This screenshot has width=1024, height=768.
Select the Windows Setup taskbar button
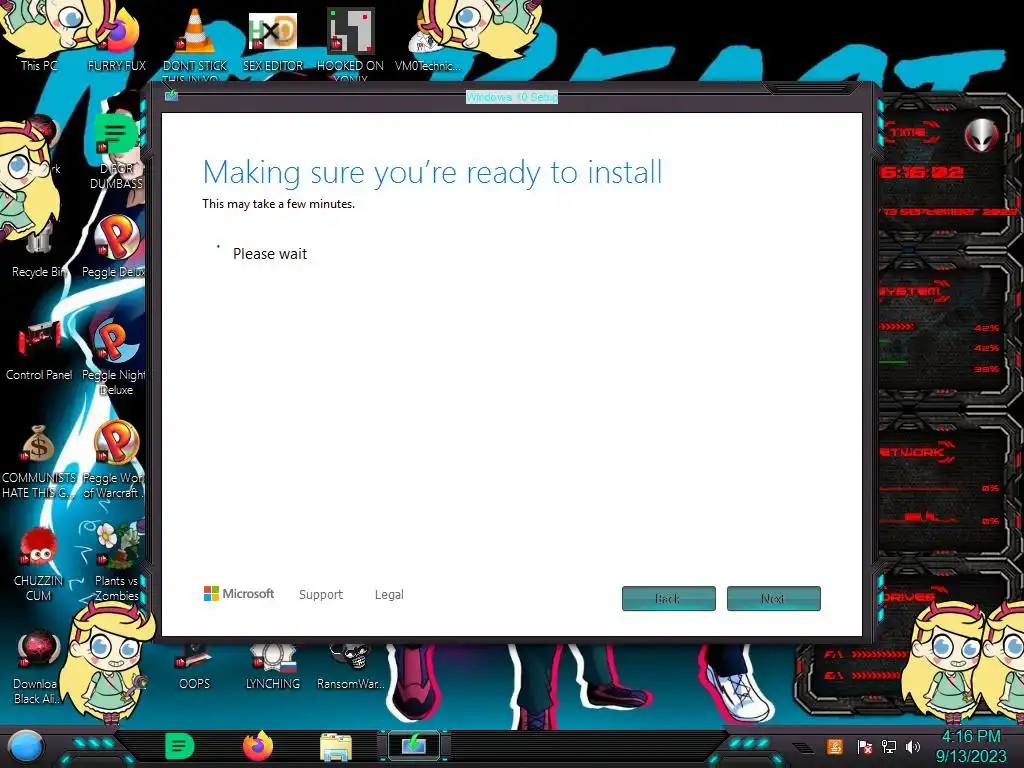point(414,746)
